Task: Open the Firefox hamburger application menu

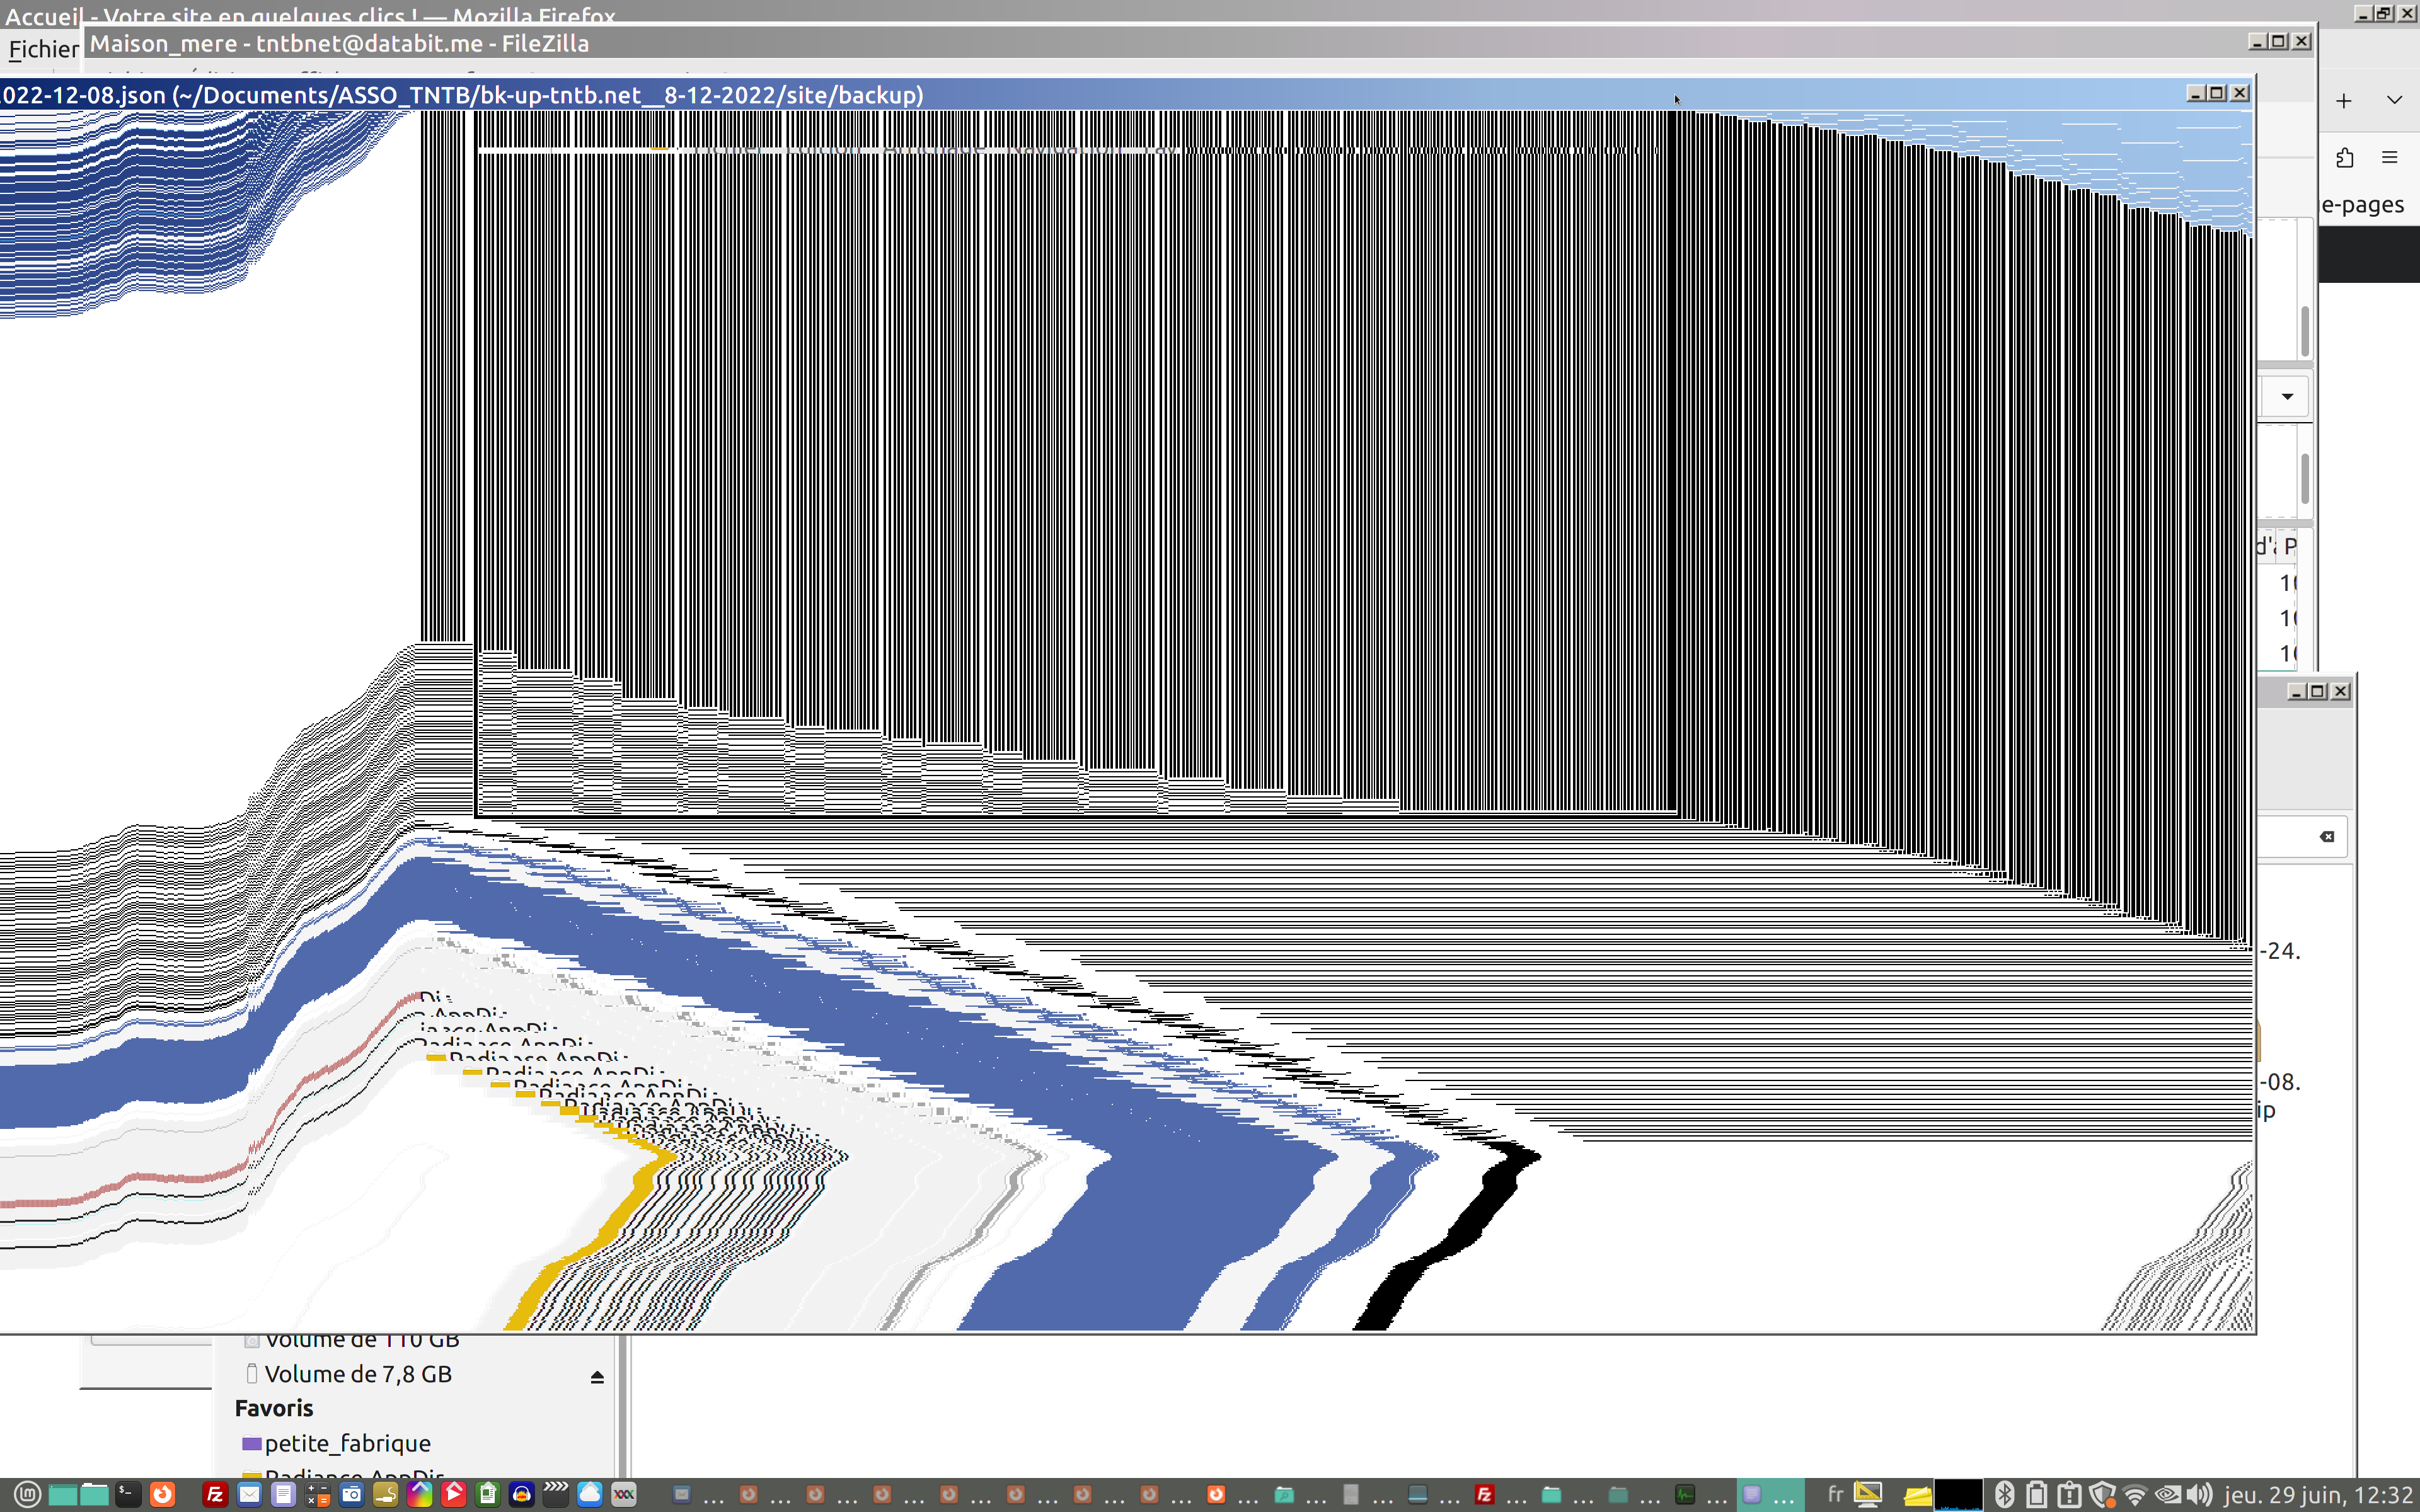Action: 2390,158
